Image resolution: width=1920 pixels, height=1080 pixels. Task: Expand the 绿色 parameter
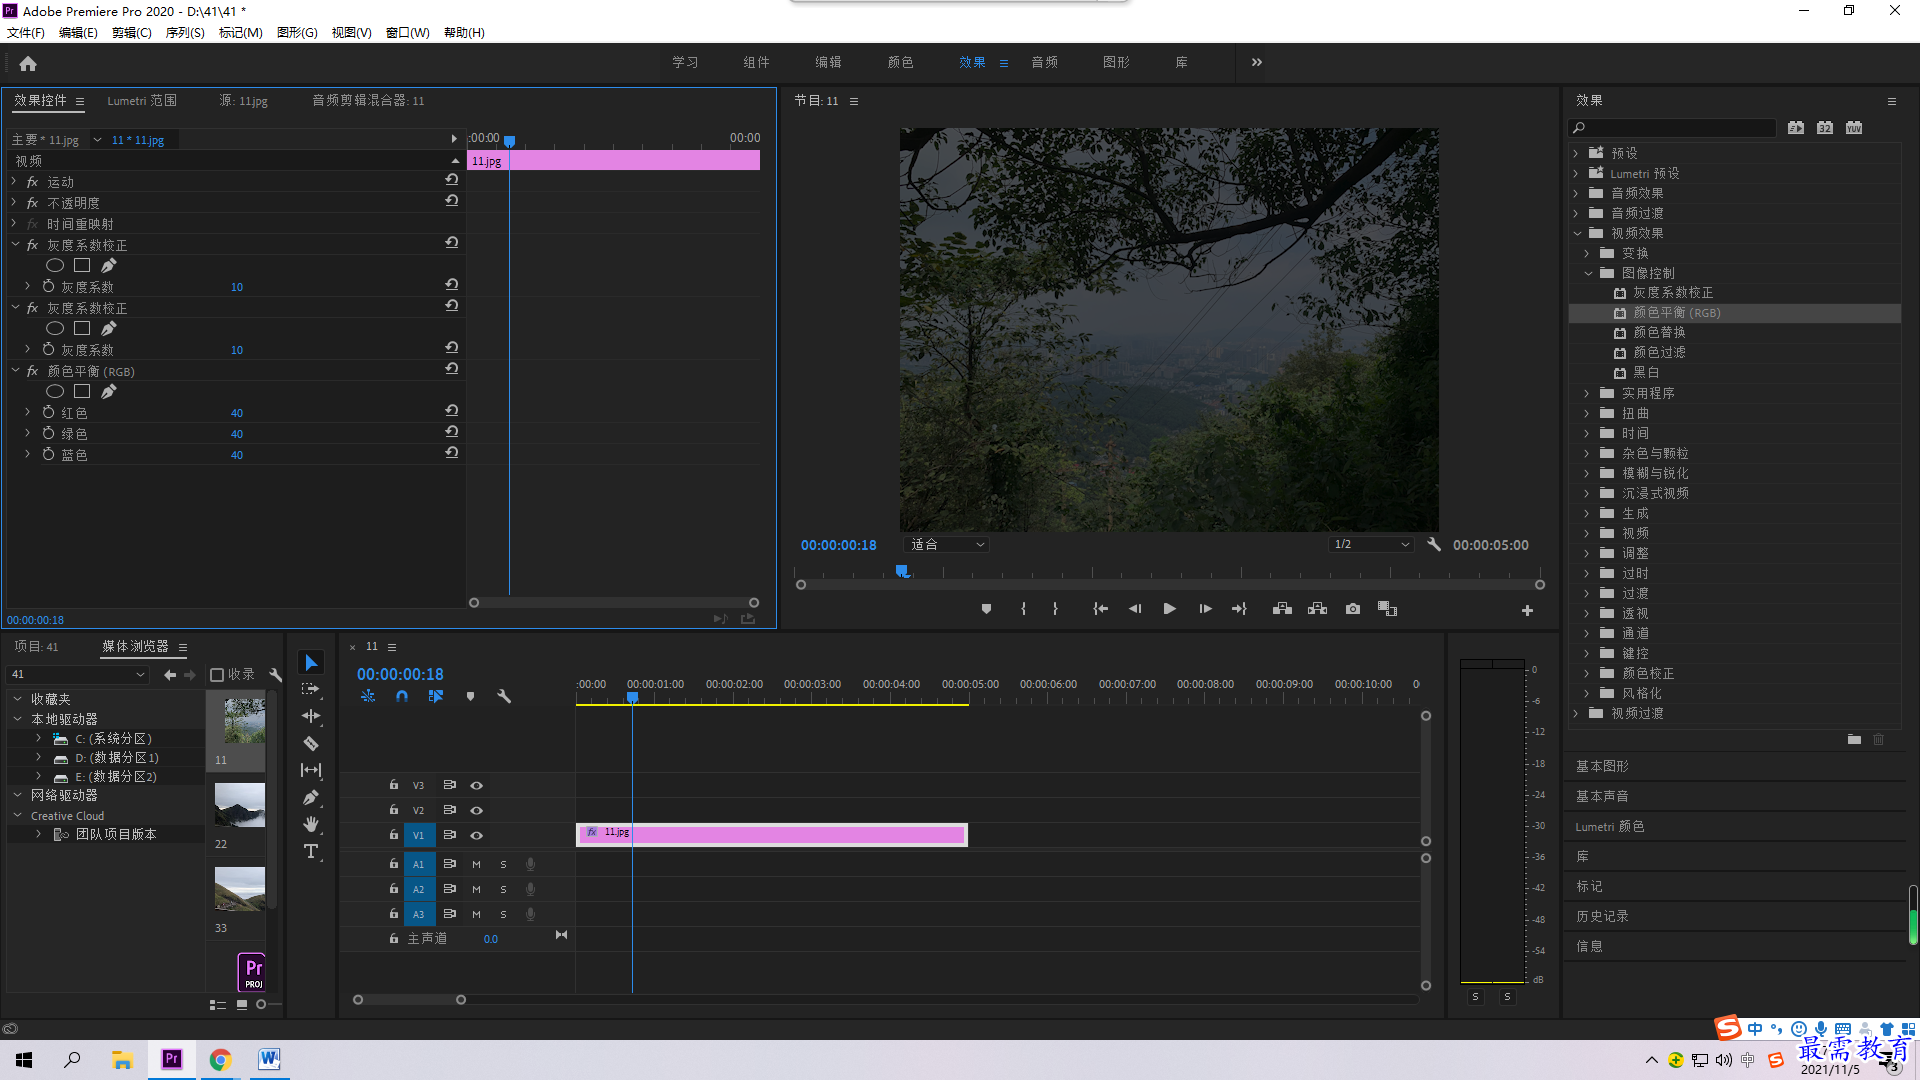click(x=28, y=433)
